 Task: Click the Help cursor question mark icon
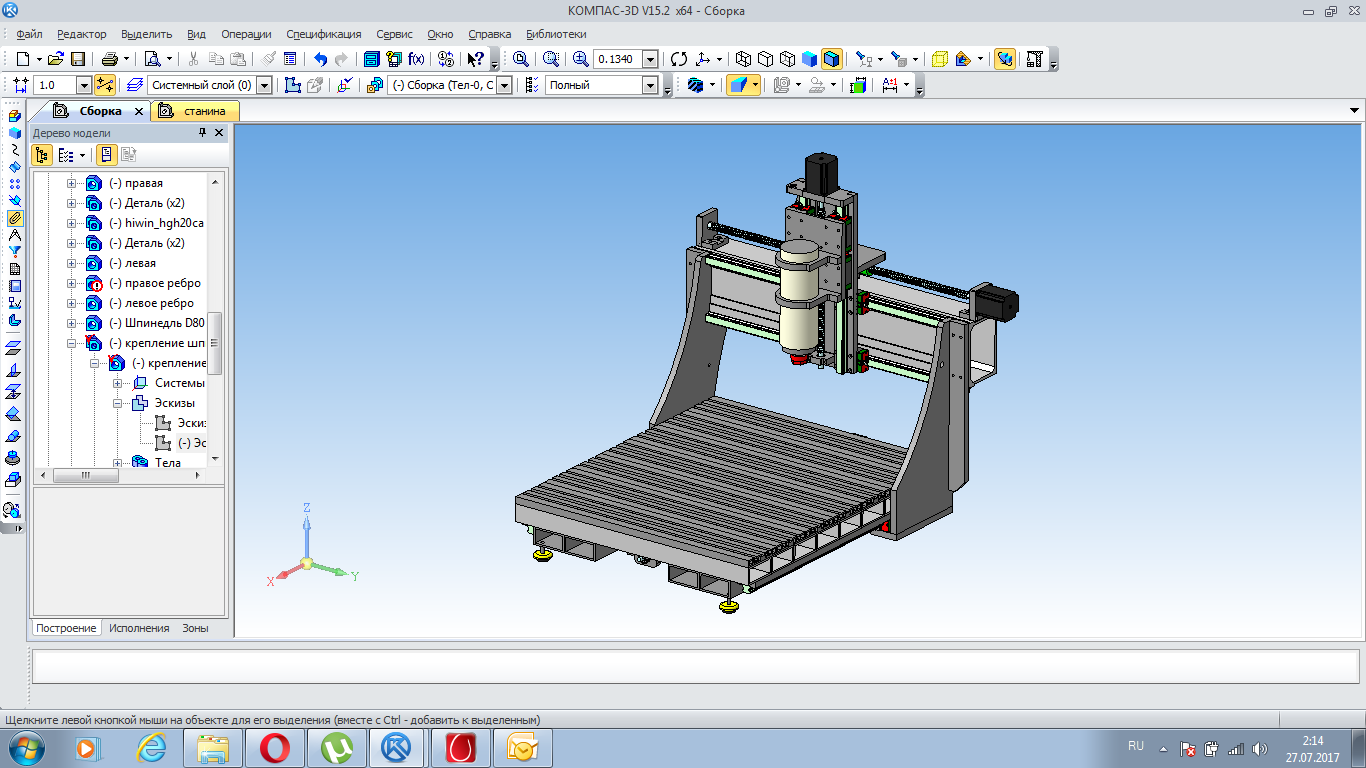point(476,59)
